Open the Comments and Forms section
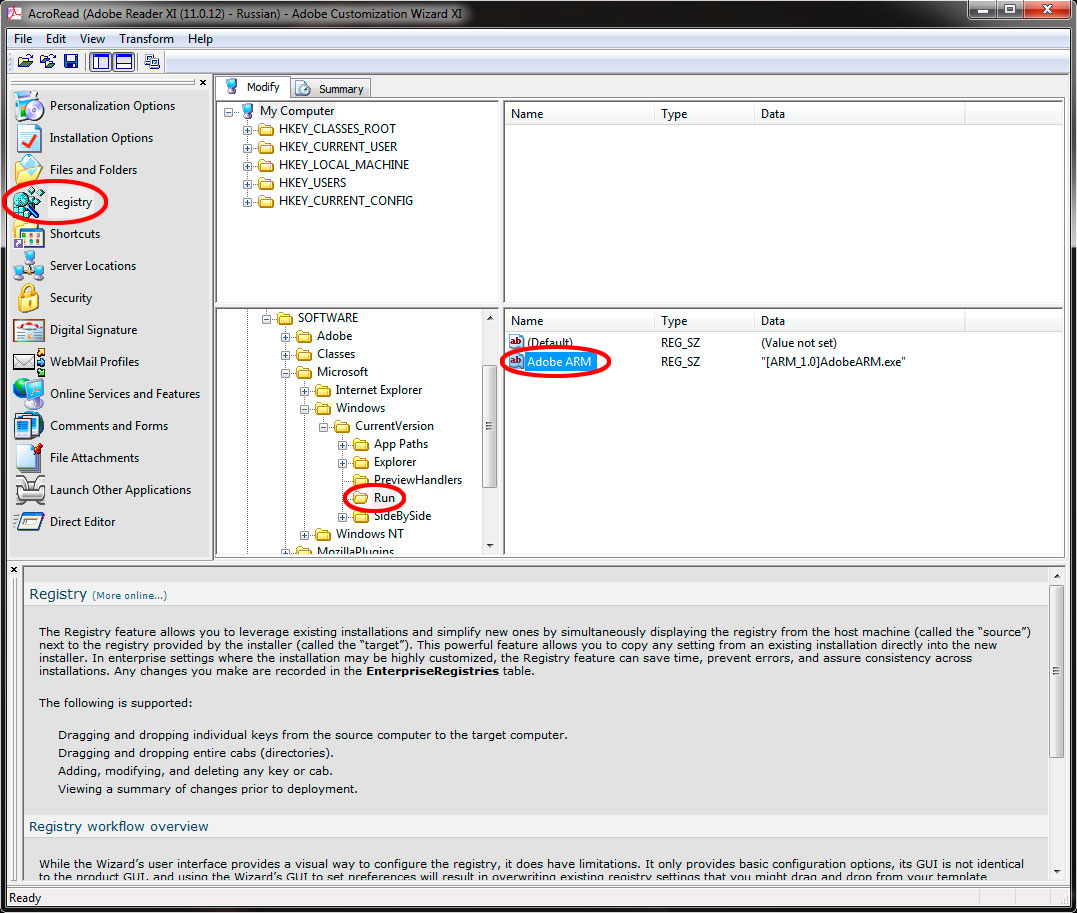This screenshot has width=1077, height=913. click(109, 426)
